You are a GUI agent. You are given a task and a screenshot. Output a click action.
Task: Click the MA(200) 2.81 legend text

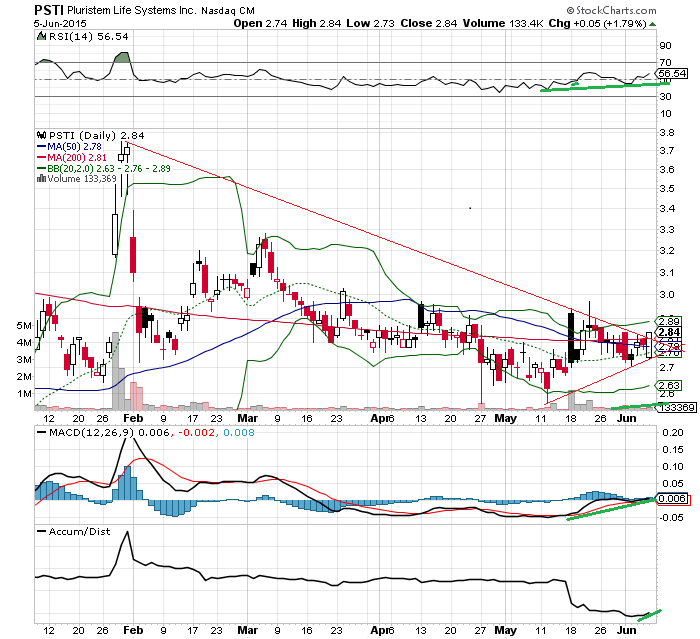[x=77, y=157]
